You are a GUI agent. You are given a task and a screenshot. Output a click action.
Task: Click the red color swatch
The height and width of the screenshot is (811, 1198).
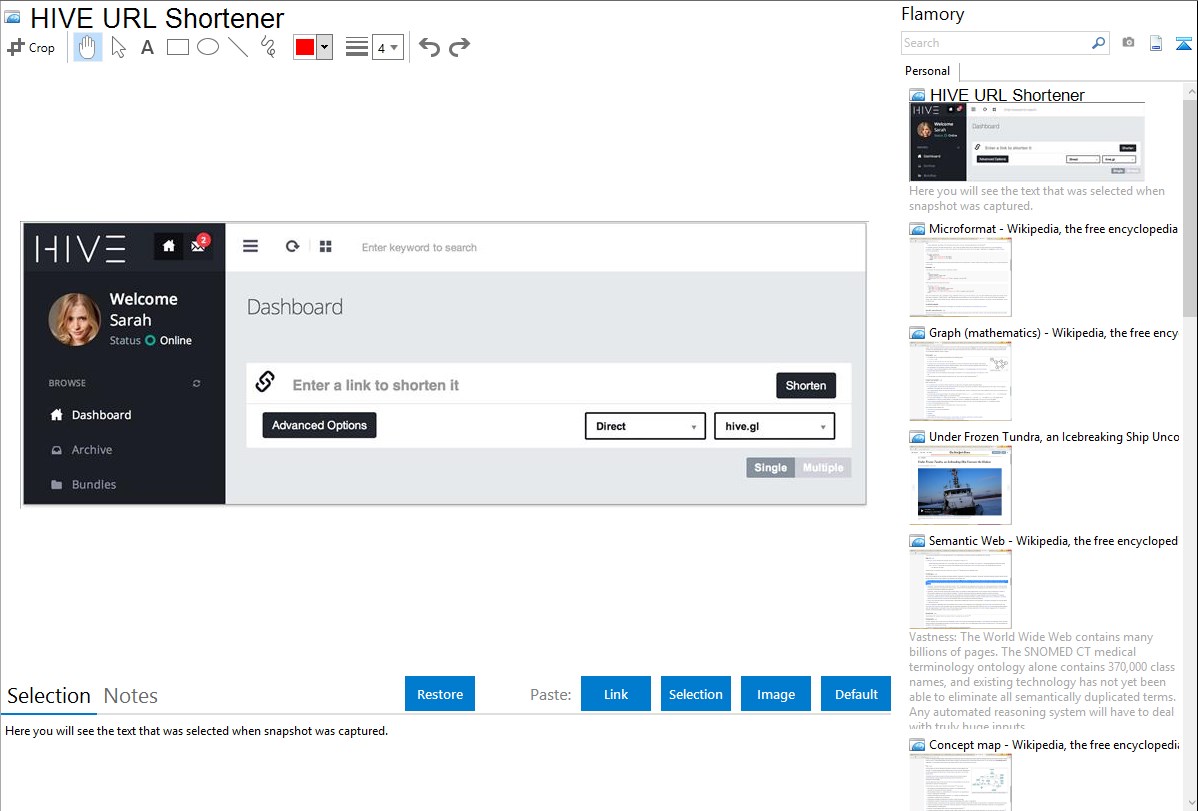click(305, 47)
